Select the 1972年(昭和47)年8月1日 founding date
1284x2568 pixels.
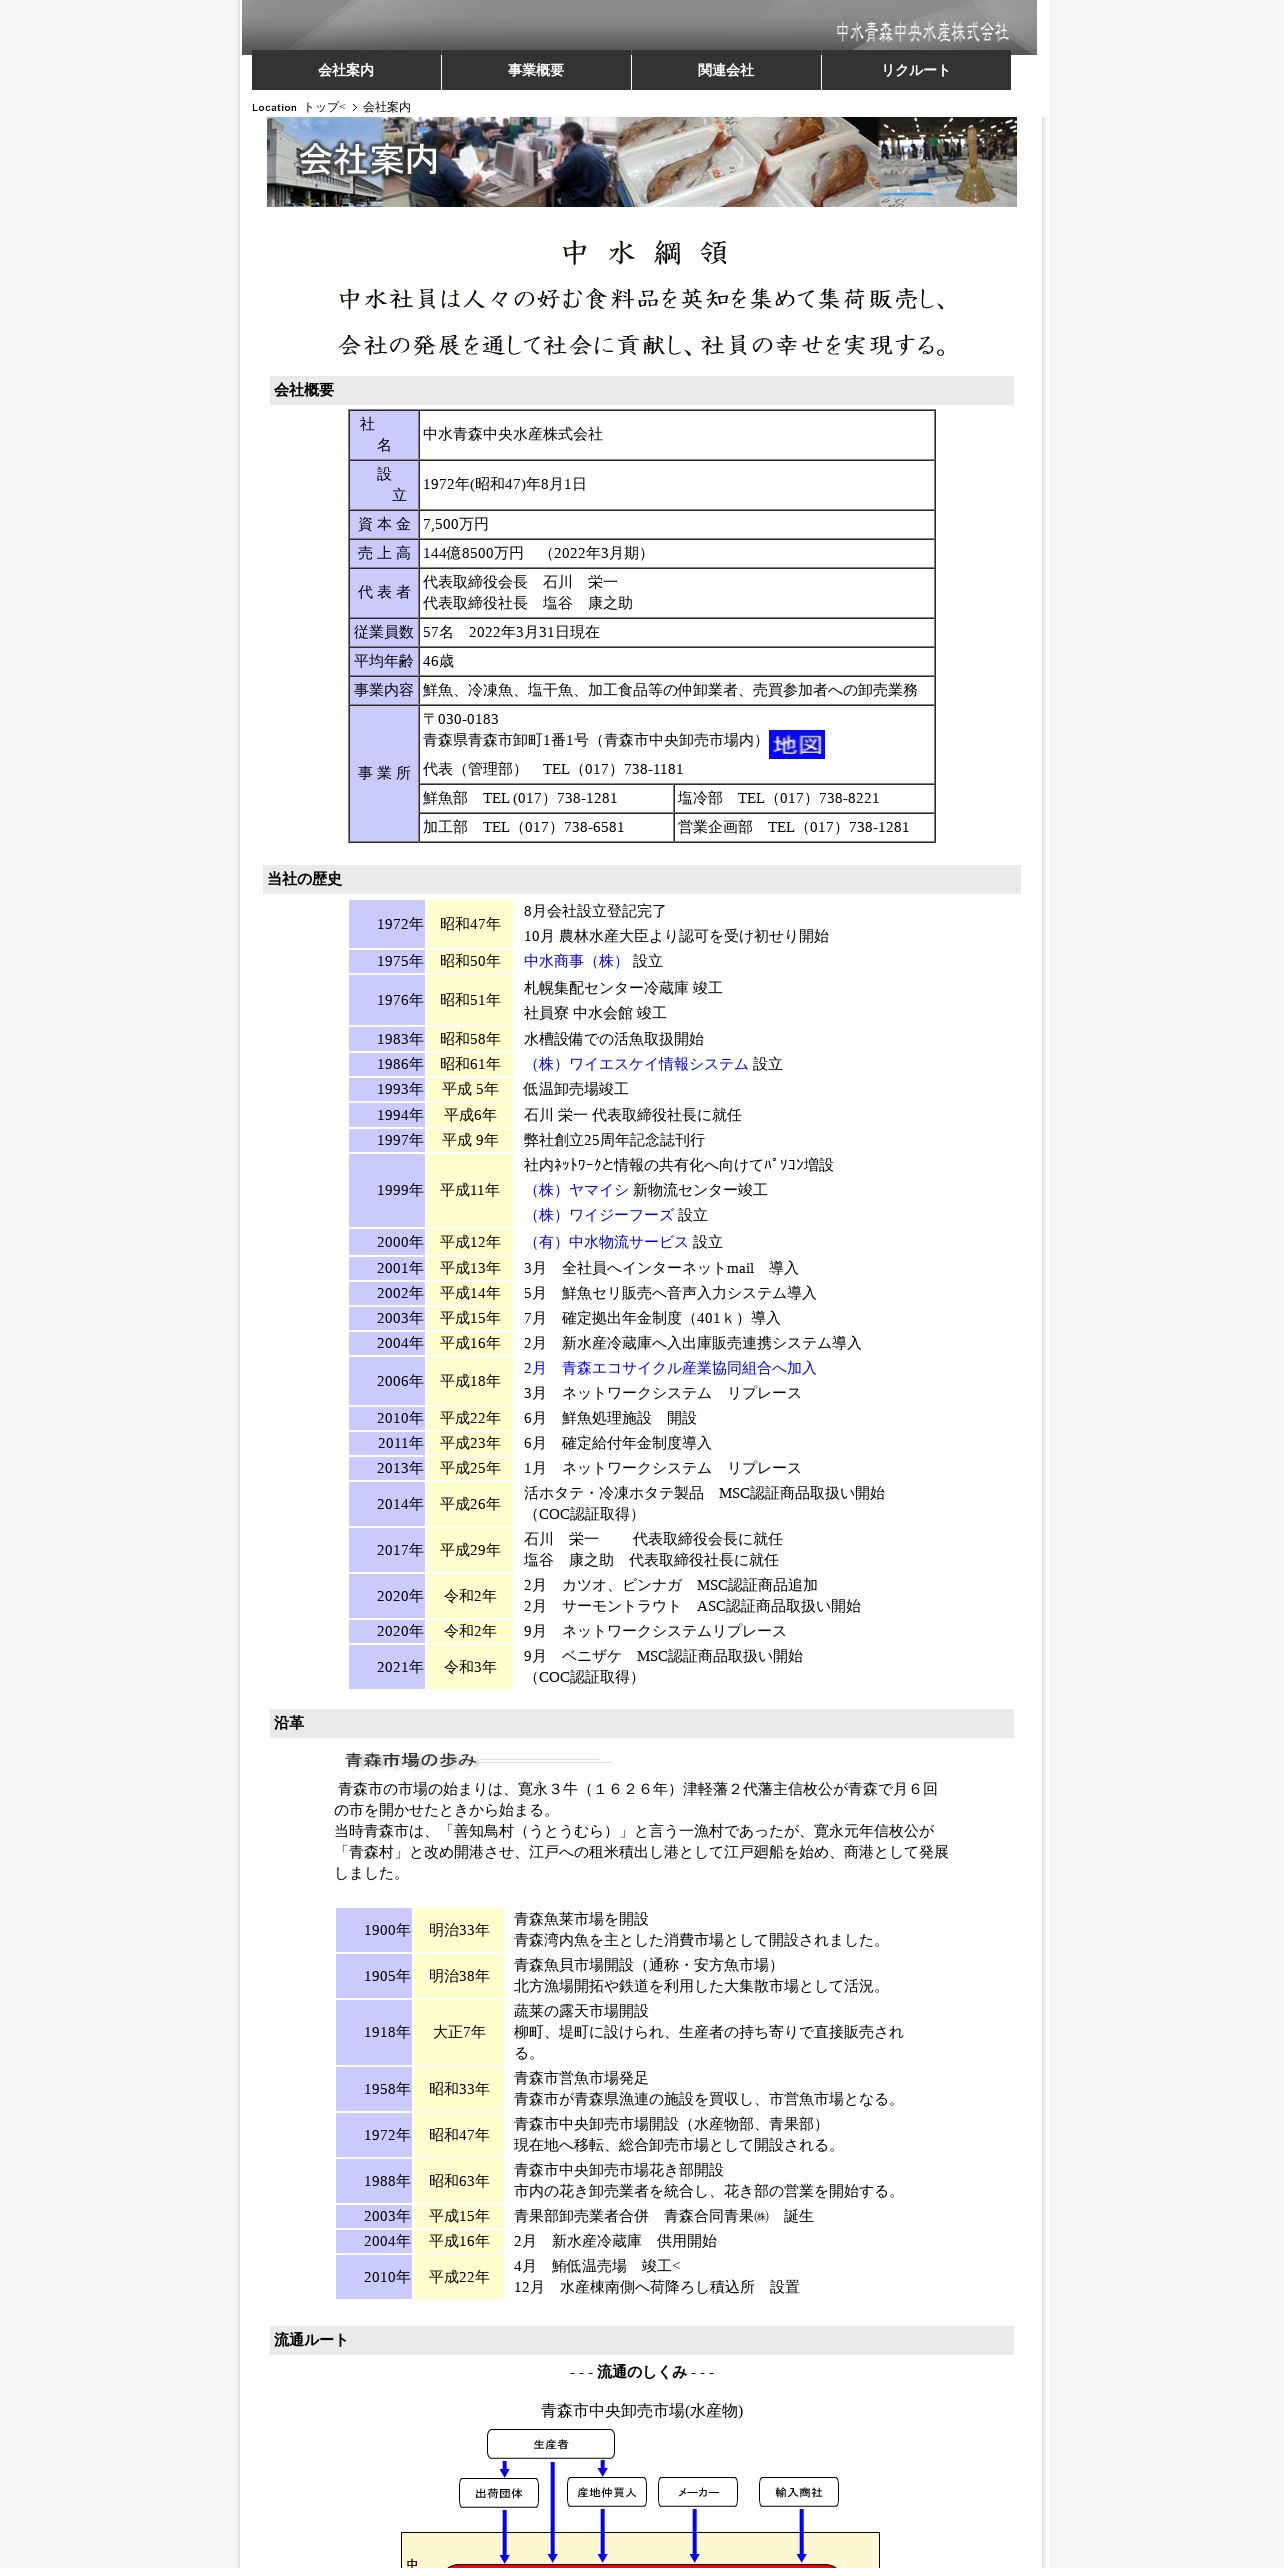click(504, 484)
